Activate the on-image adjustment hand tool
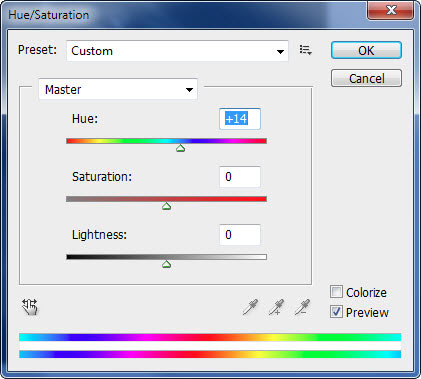Screen dimensions: 421x379 tap(30, 307)
